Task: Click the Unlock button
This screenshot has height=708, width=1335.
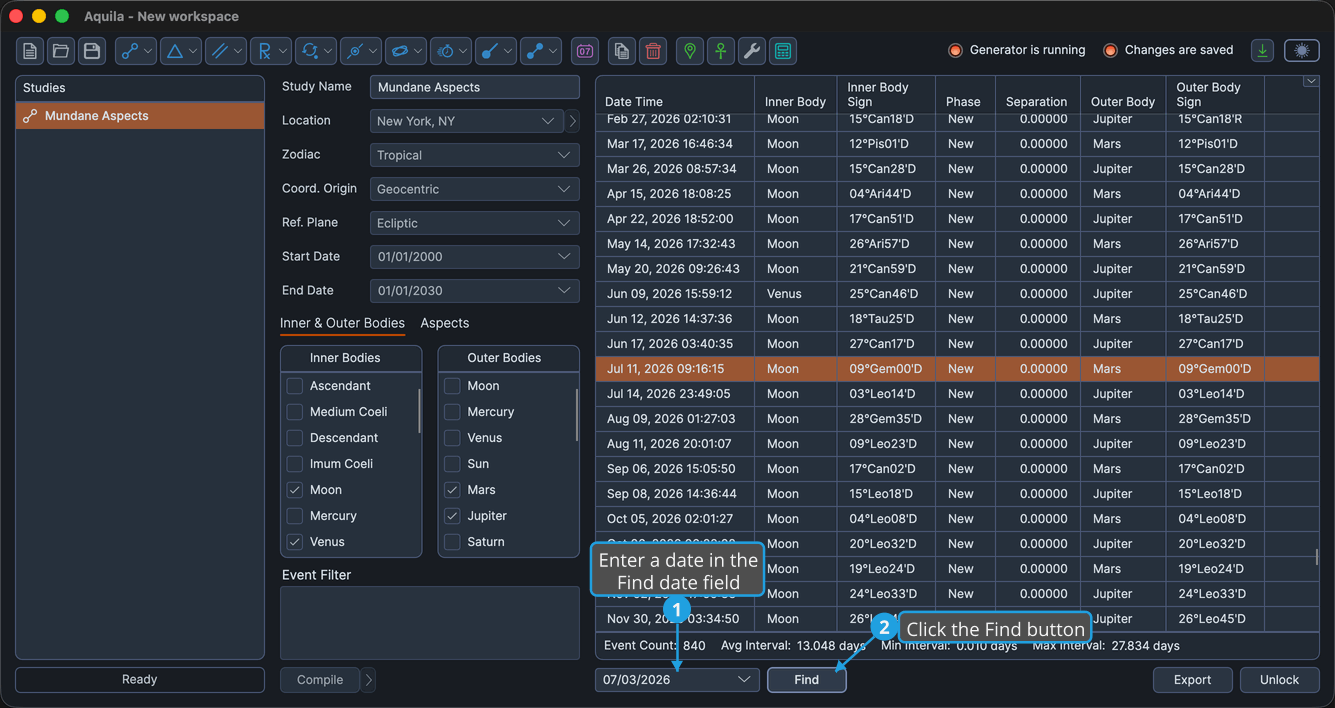Action: [x=1279, y=680]
